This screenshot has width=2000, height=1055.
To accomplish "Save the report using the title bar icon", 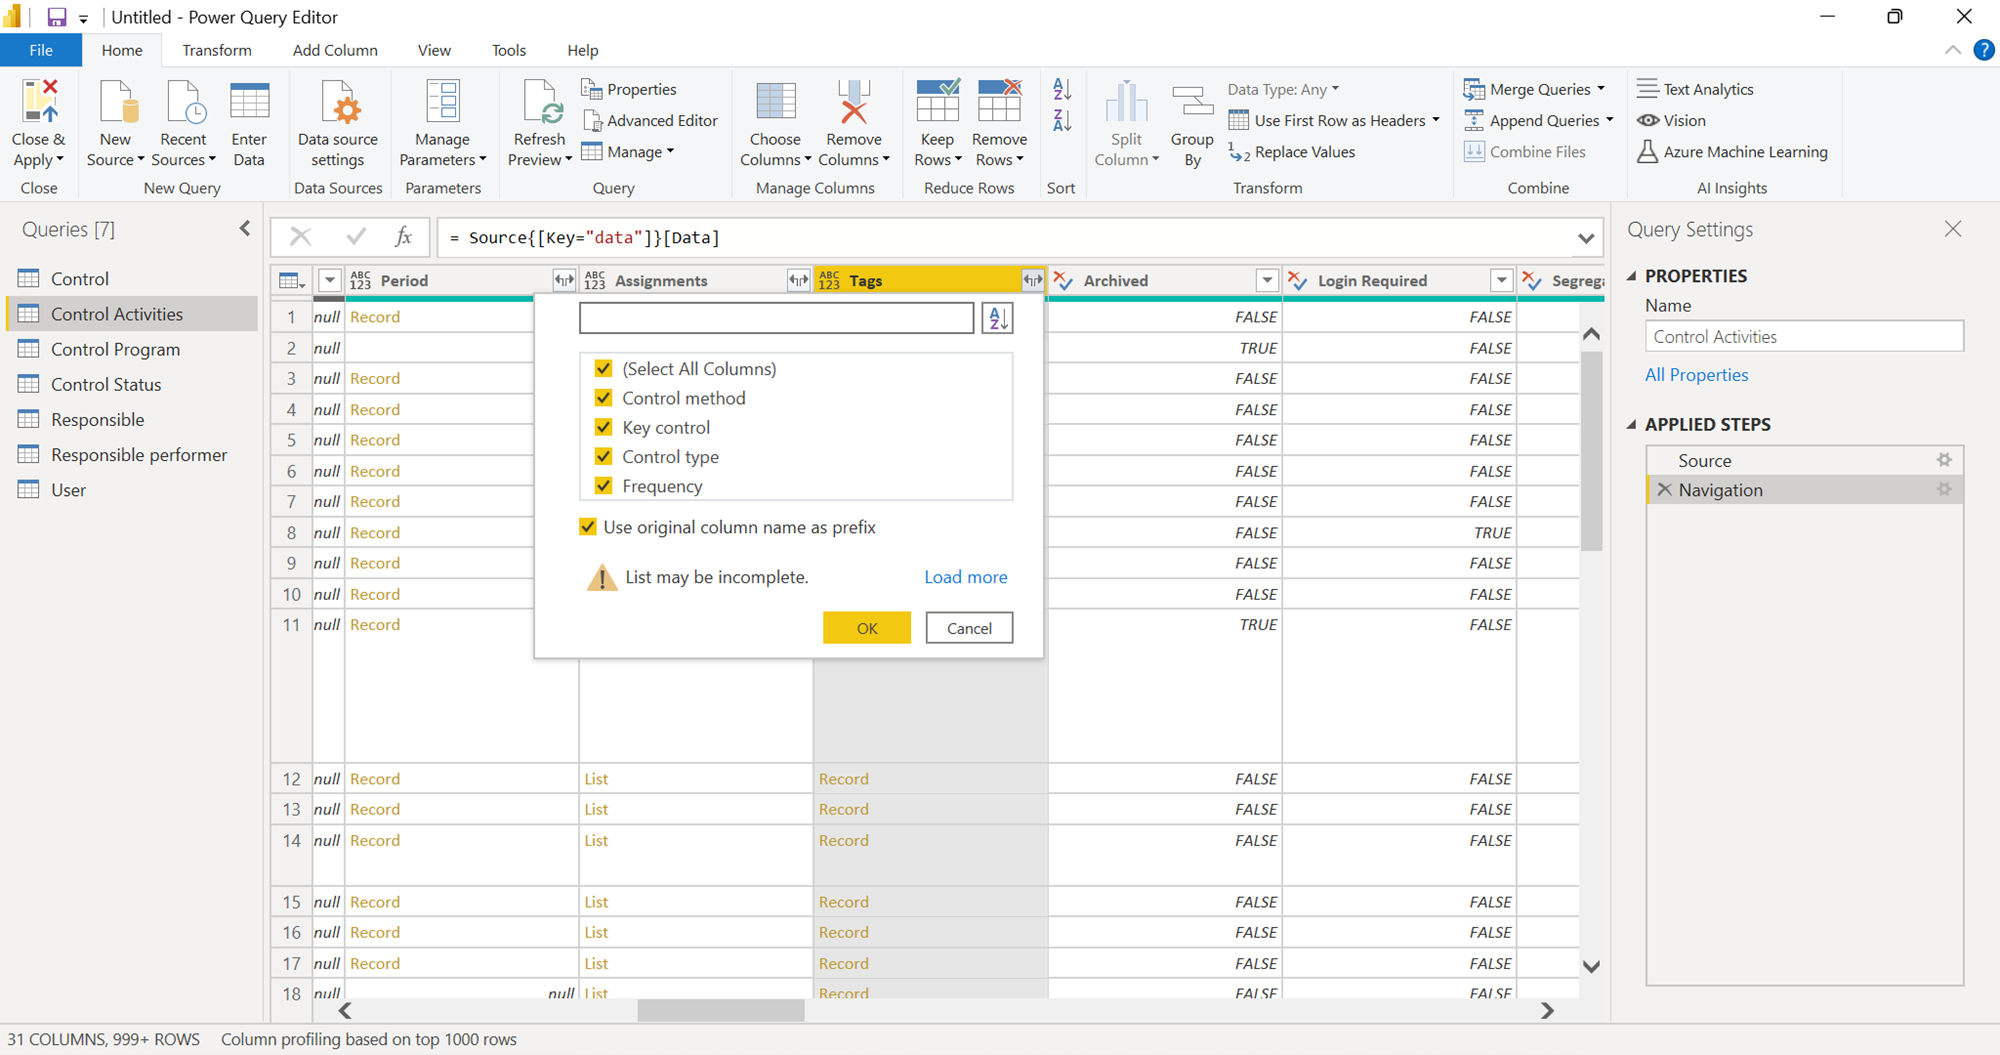I will (56, 17).
